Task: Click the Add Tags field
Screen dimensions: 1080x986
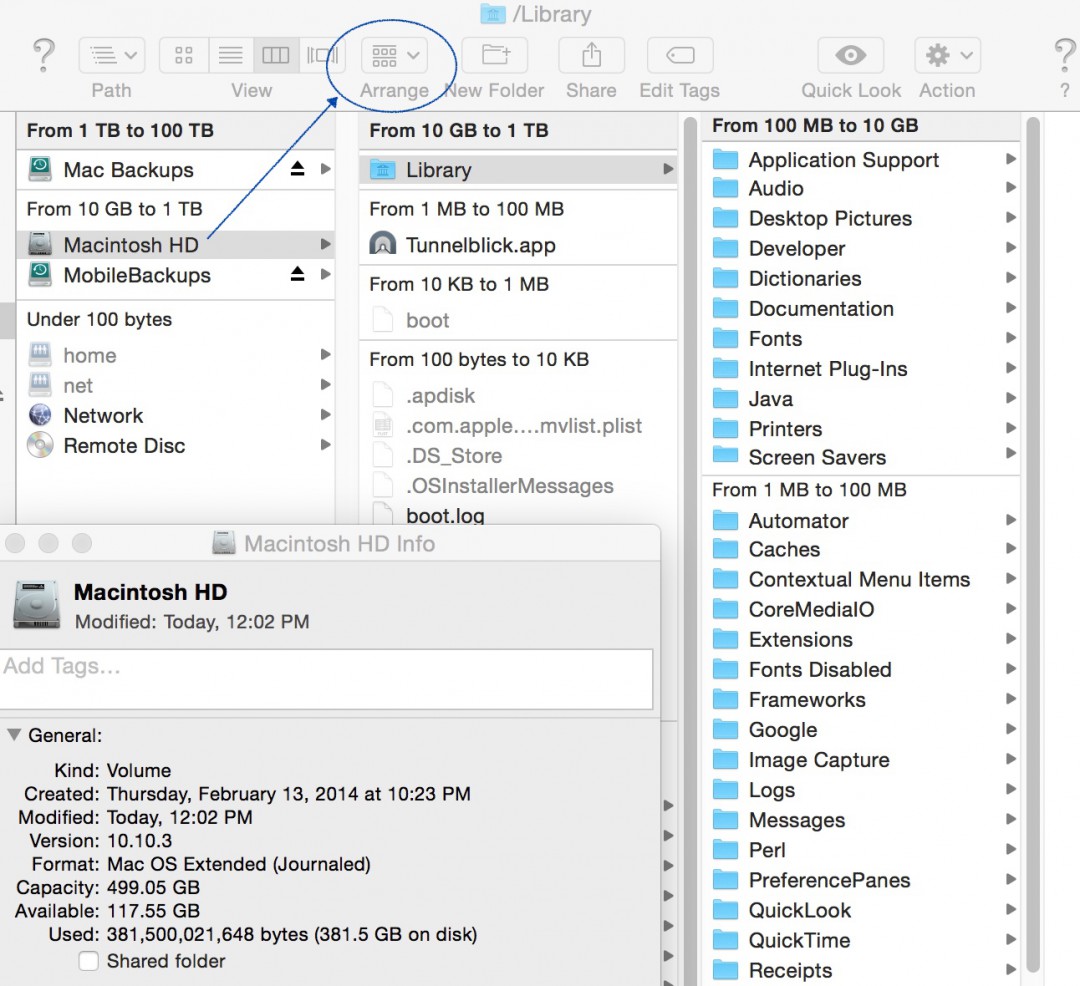Action: point(326,679)
